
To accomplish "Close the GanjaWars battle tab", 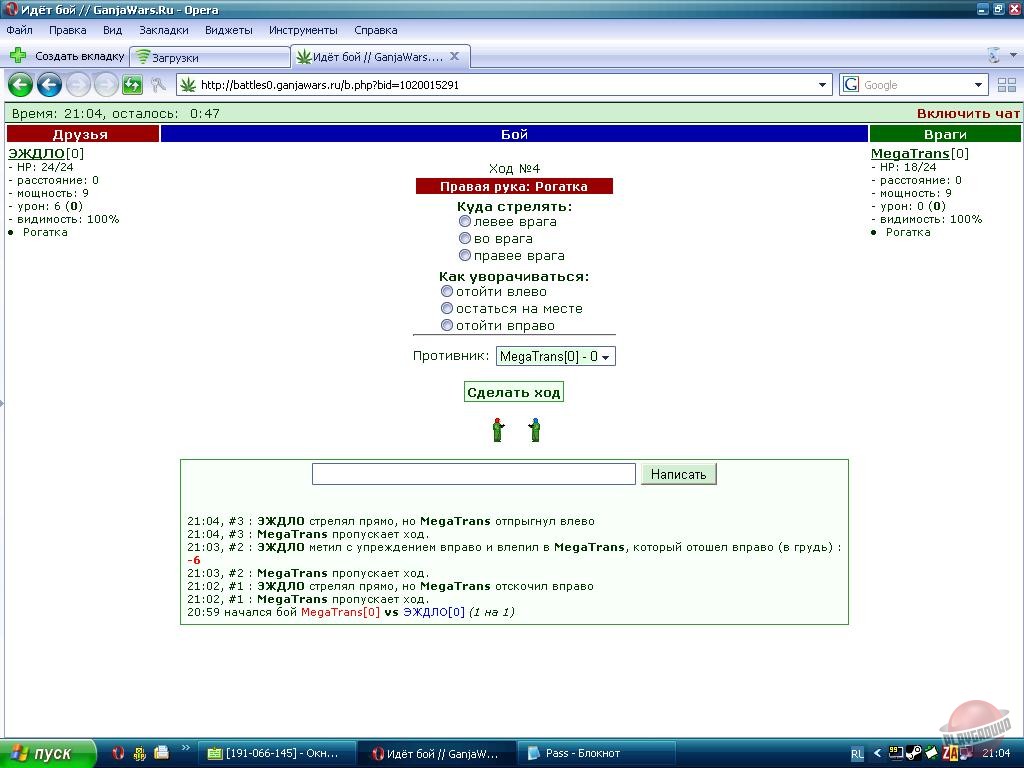I will [x=454, y=57].
